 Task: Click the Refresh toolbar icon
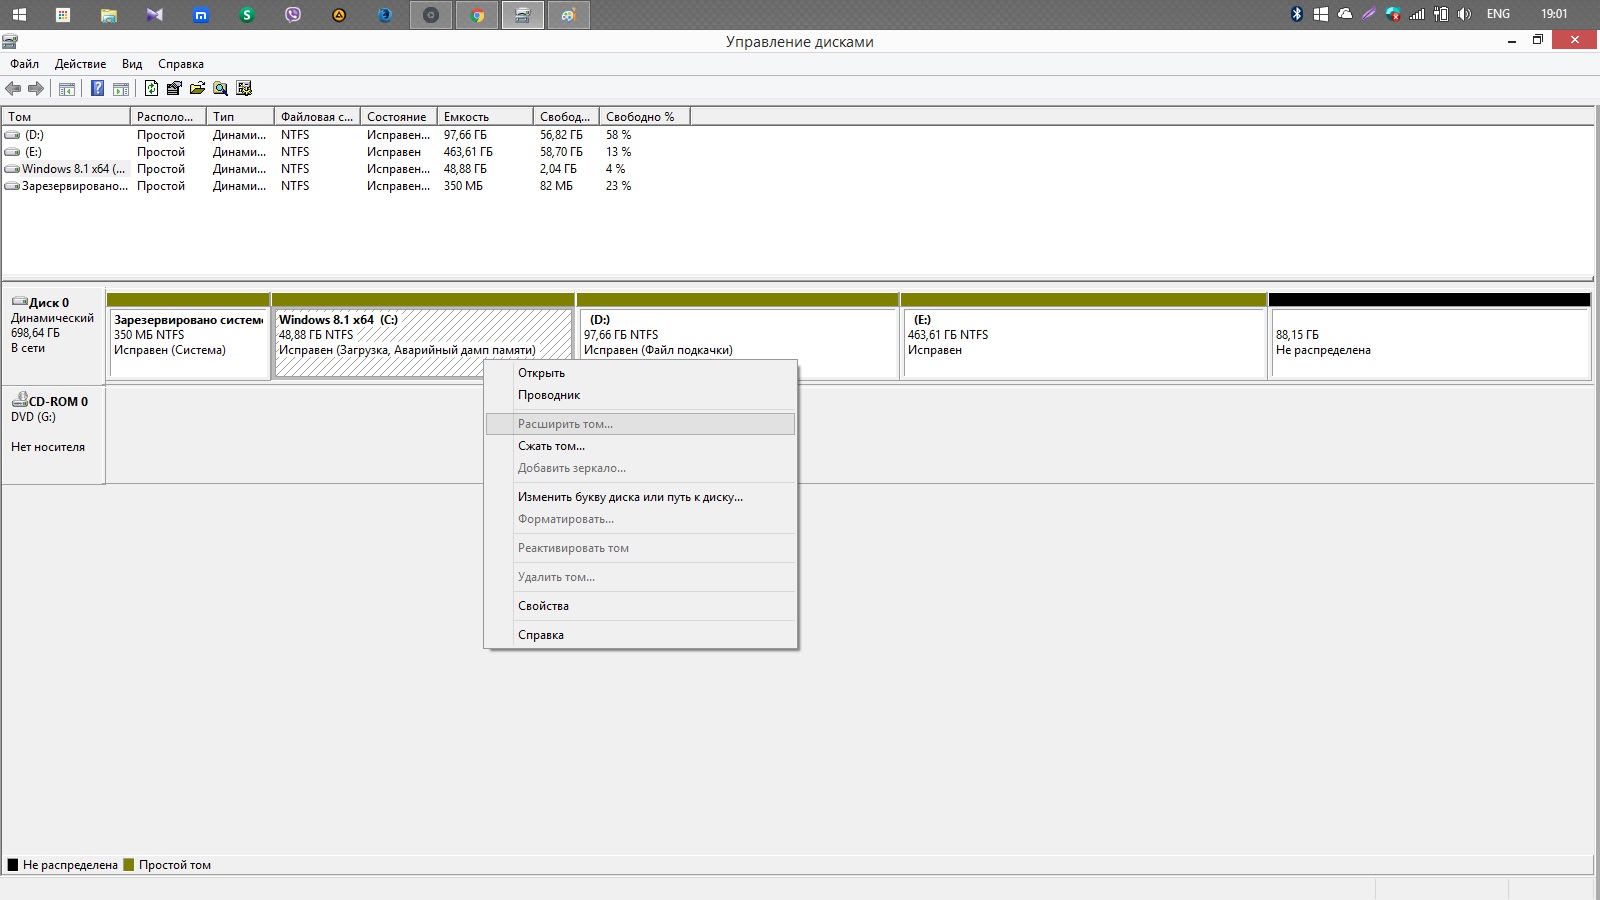(x=151, y=89)
